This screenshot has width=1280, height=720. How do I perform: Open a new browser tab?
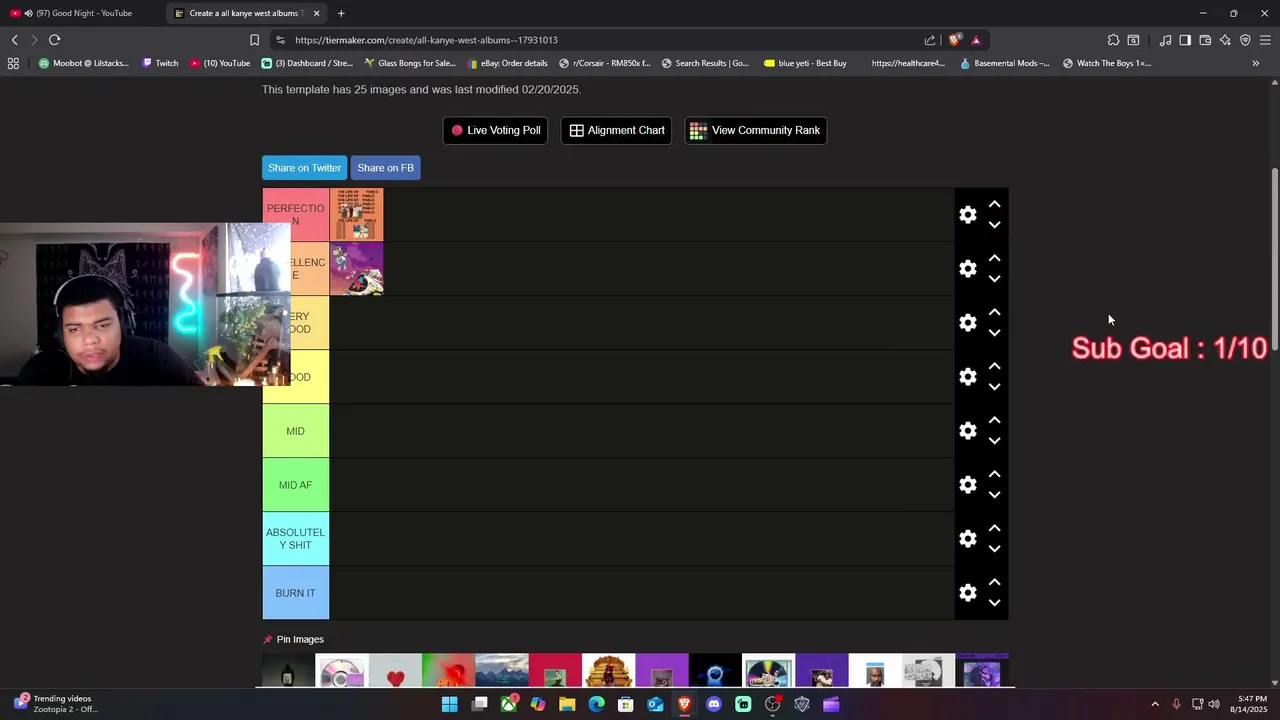[341, 13]
